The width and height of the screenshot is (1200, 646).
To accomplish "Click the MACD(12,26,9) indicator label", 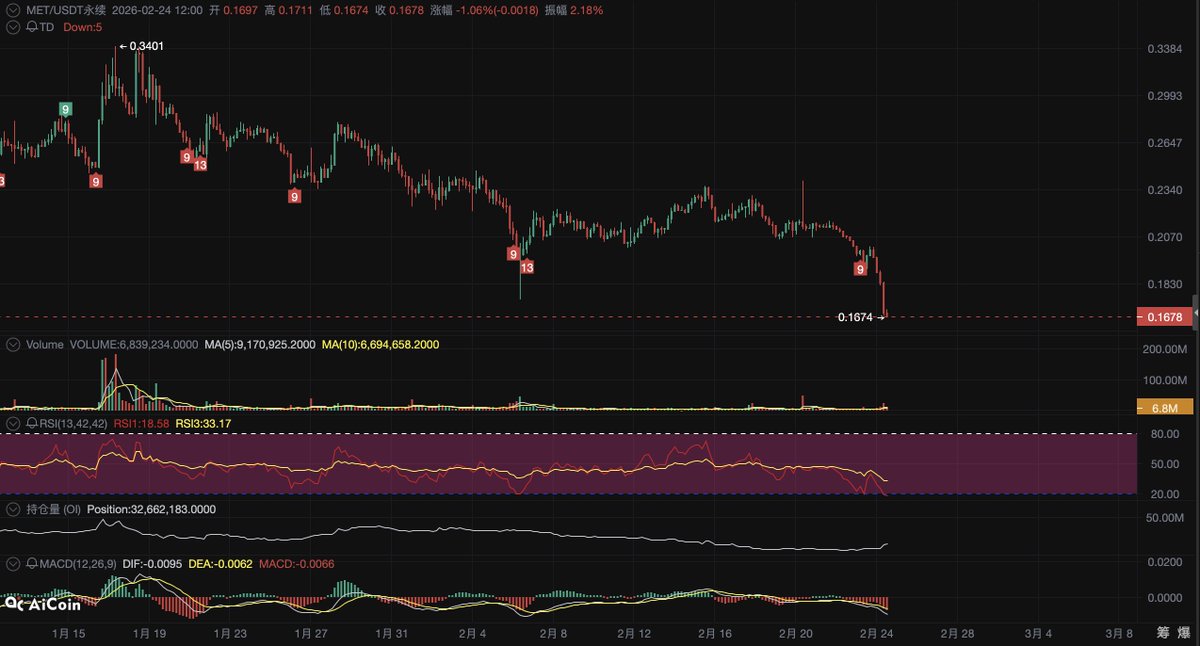I will [x=75, y=564].
